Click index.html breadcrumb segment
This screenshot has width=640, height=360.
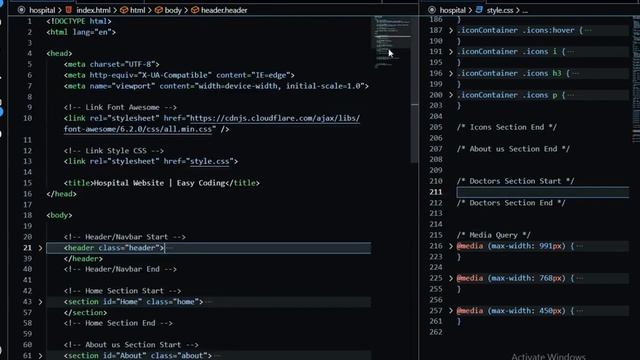coord(93,10)
